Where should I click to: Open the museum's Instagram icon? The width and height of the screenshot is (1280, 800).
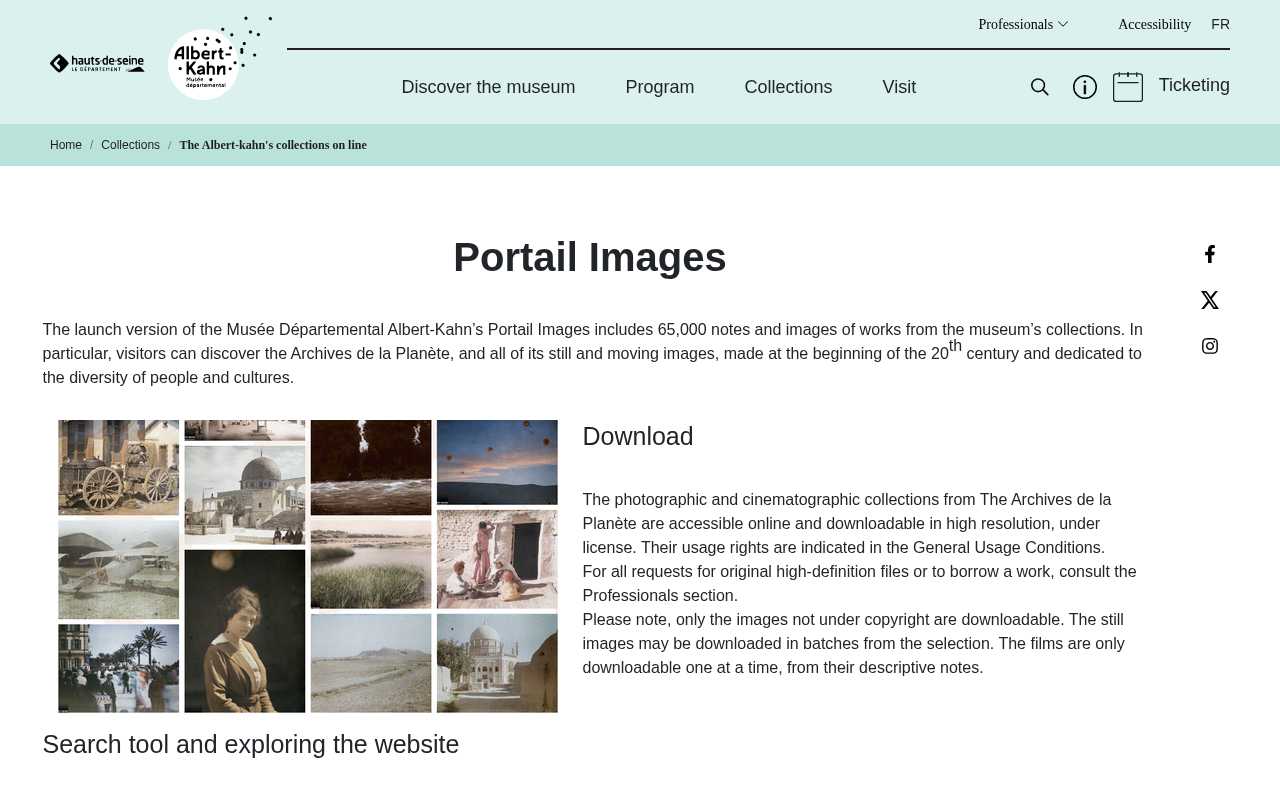1209,345
